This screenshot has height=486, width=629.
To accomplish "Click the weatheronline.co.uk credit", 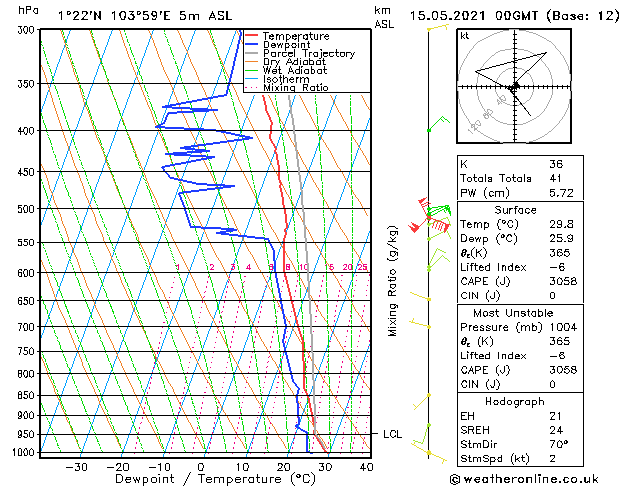I will pos(524,479).
